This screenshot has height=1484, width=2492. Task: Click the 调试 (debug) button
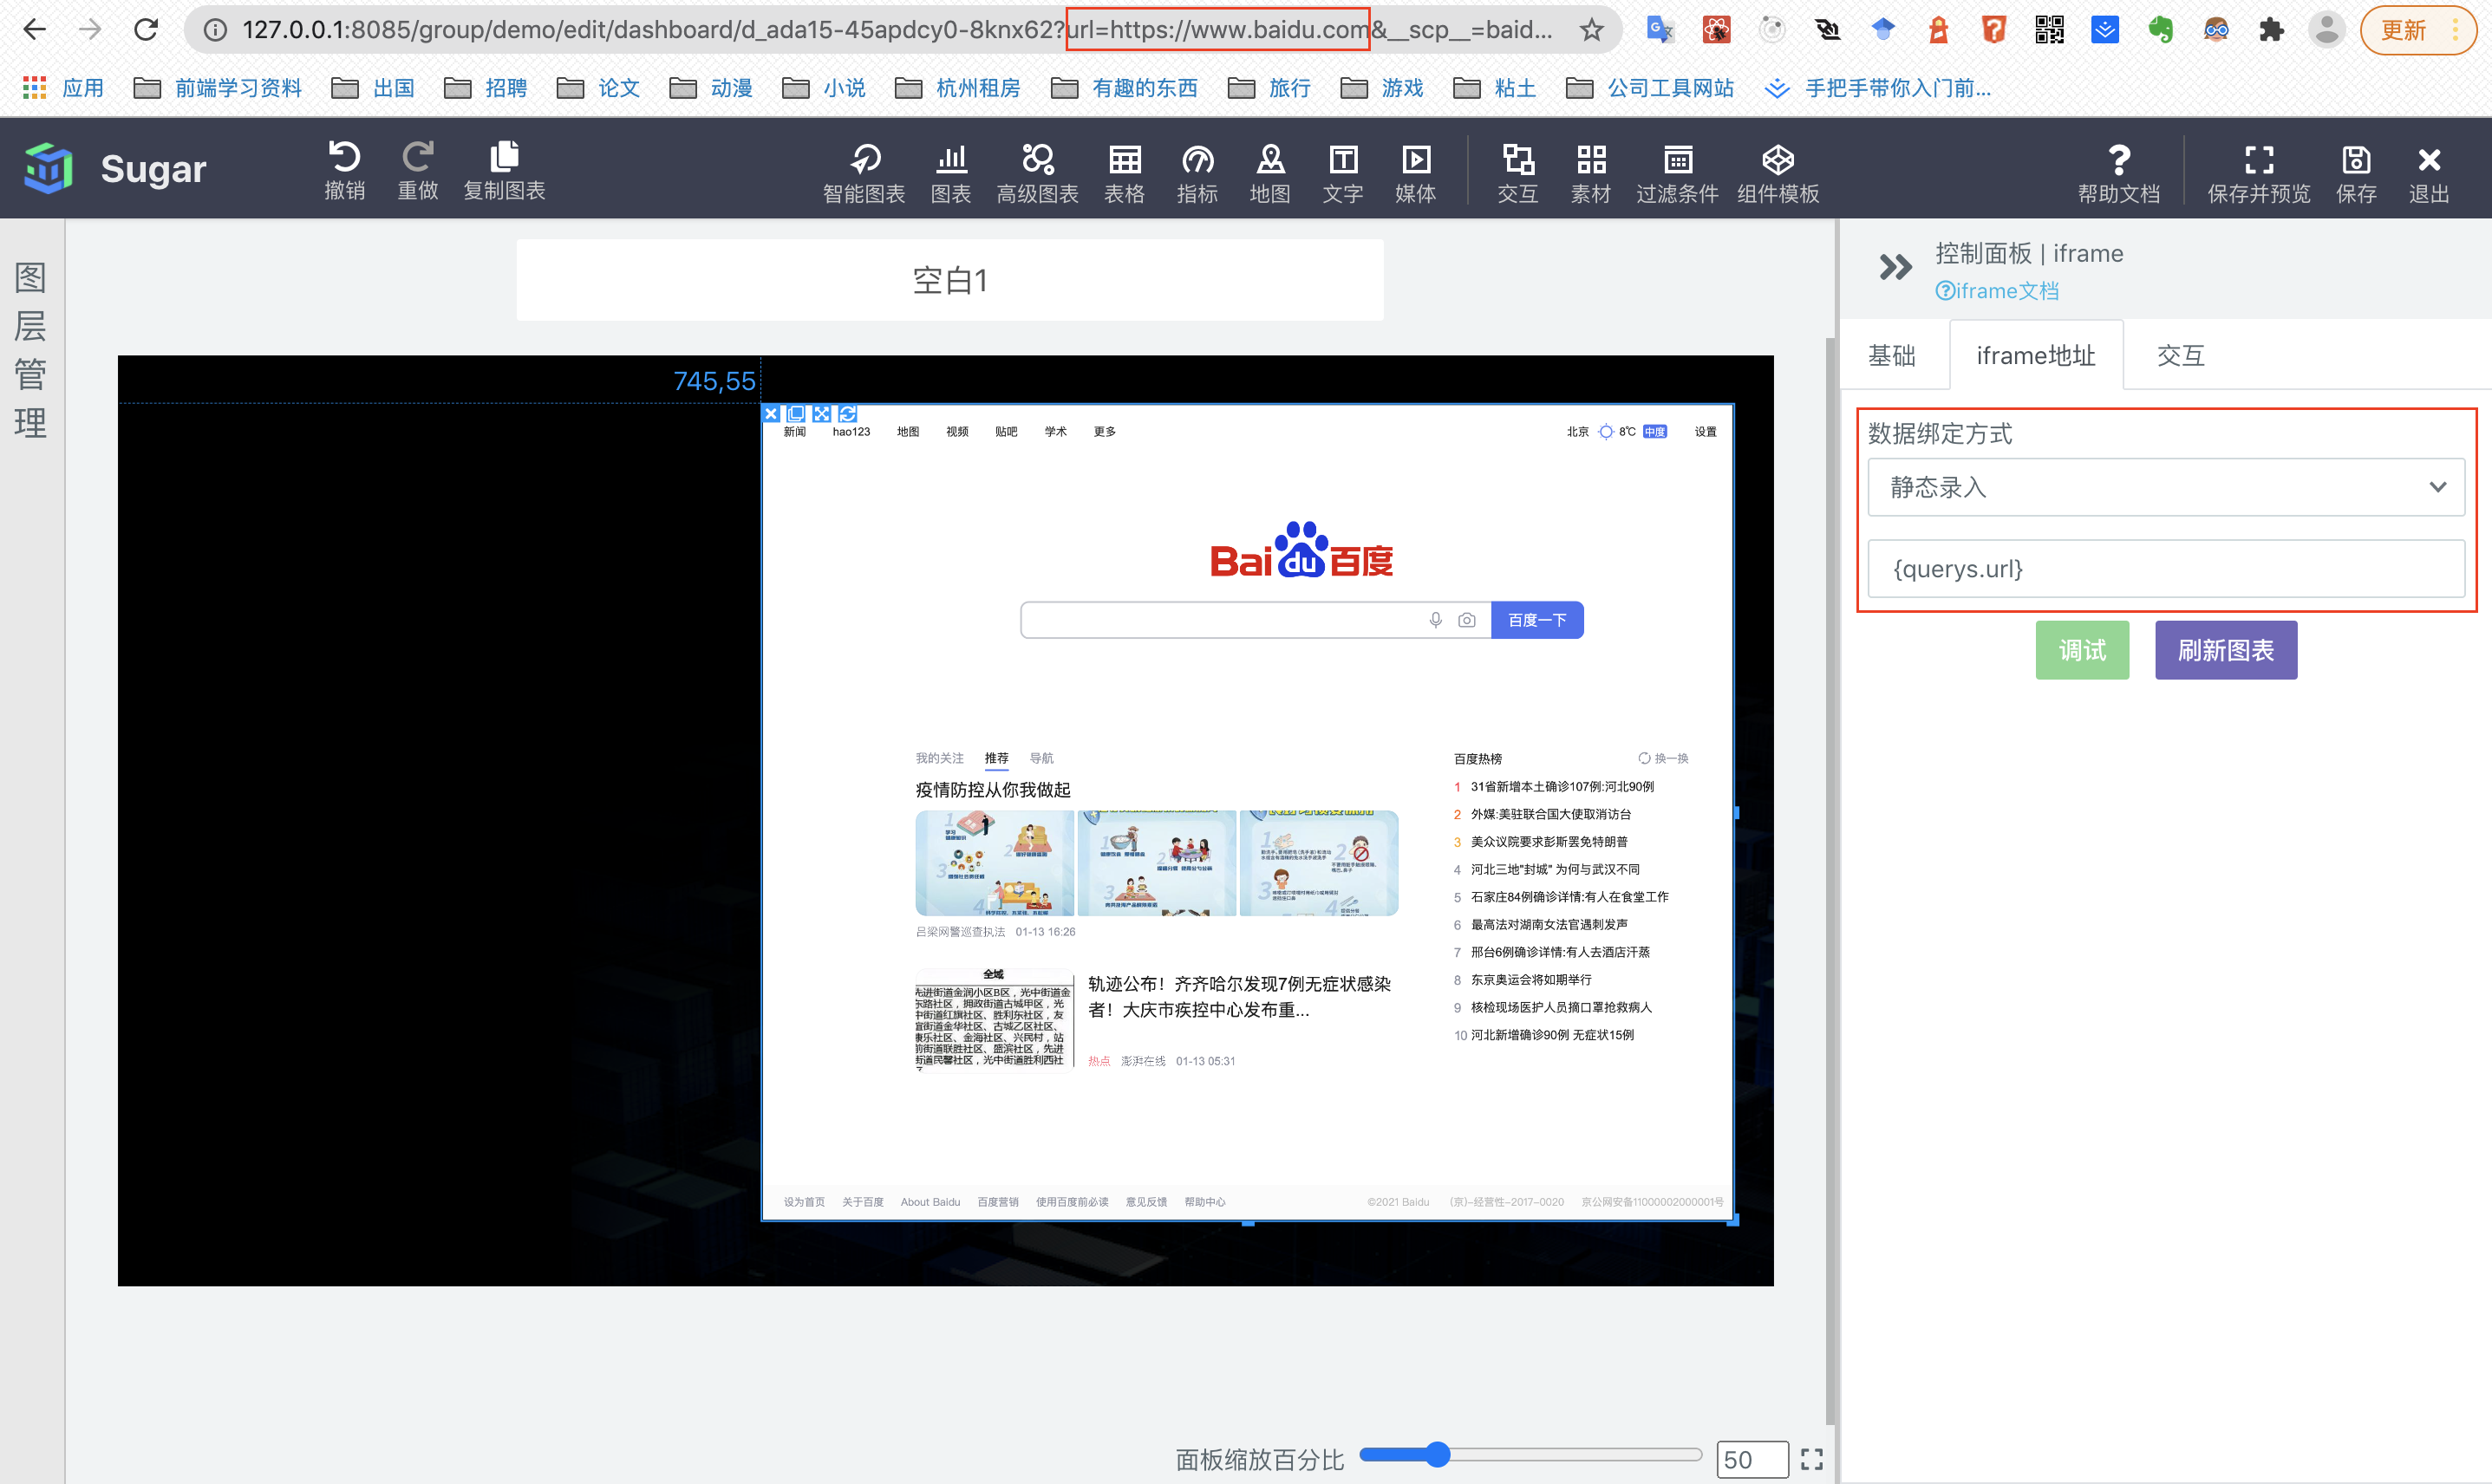click(2082, 650)
